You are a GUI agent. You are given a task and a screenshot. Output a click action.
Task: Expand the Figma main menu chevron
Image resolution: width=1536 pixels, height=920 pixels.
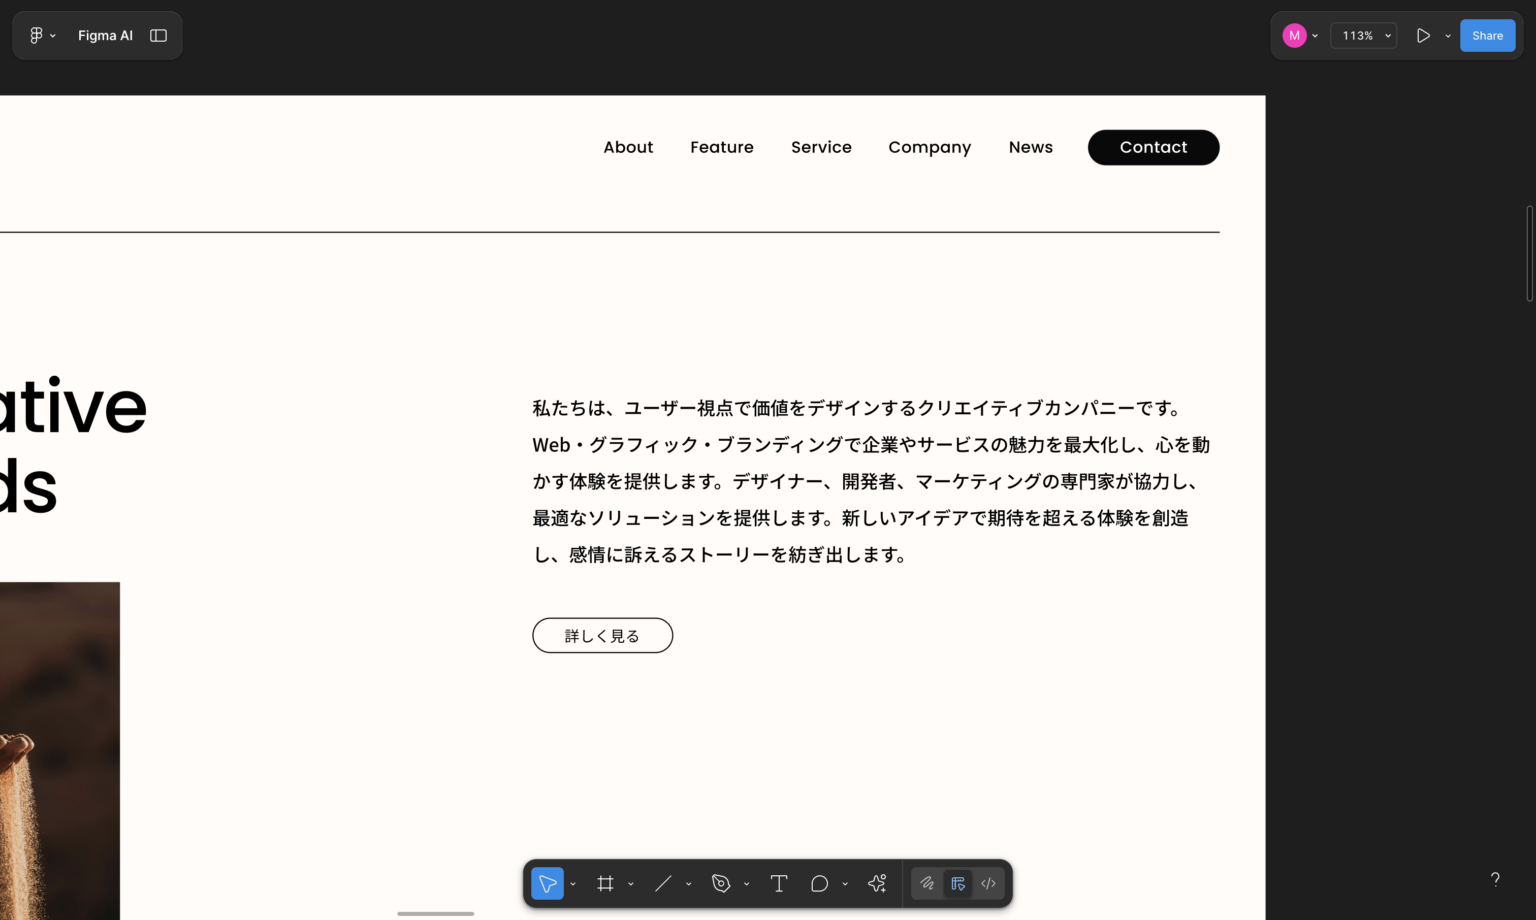coord(55,35)
